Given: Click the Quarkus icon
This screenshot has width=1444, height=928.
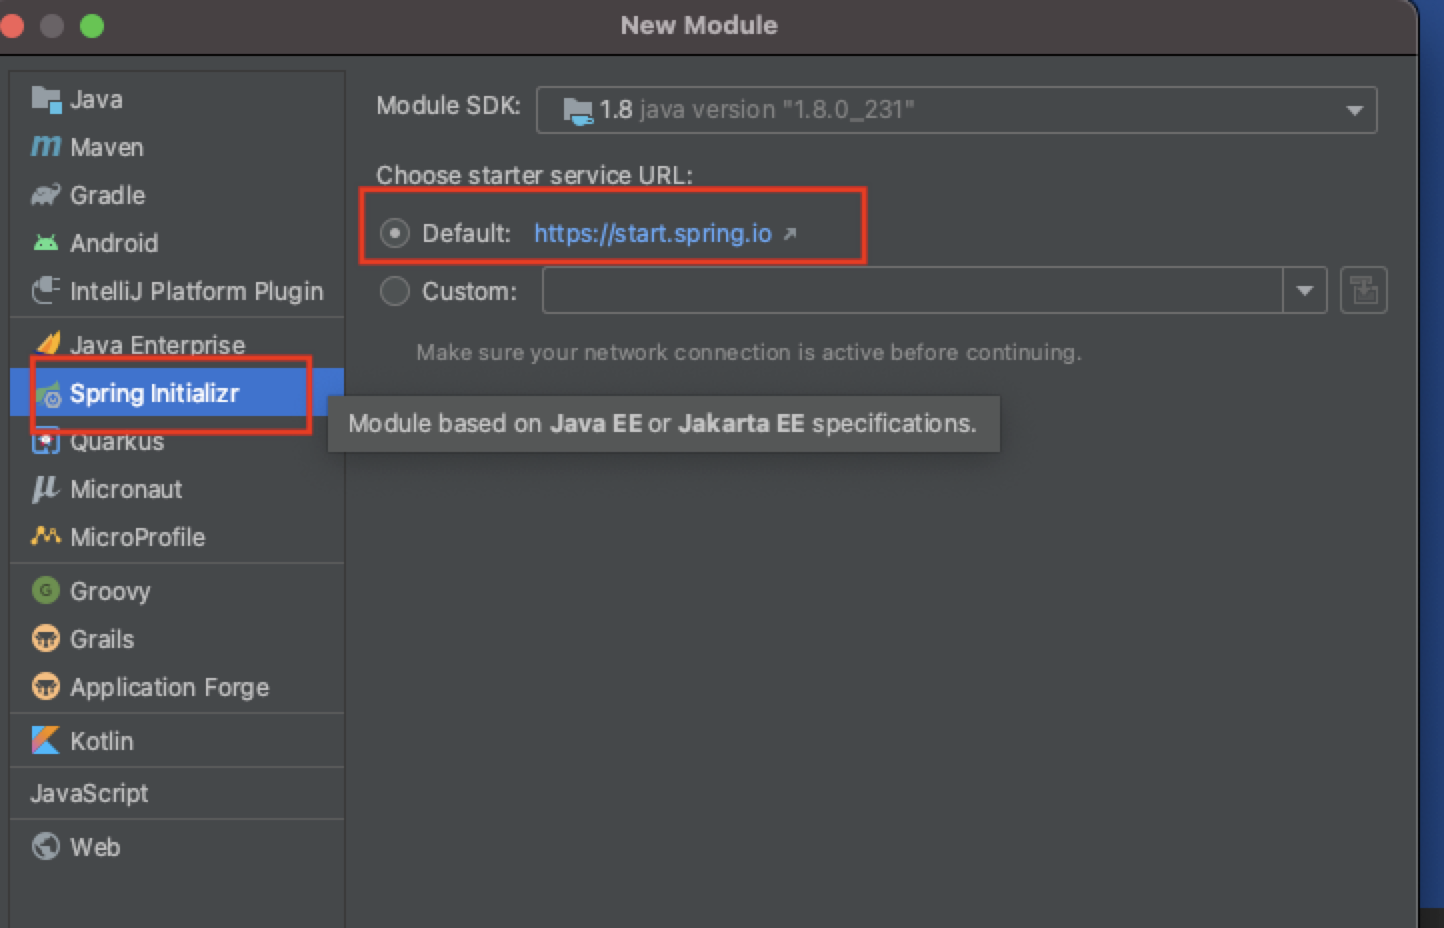Looking at the screenshot, I should tap(46, 442).
